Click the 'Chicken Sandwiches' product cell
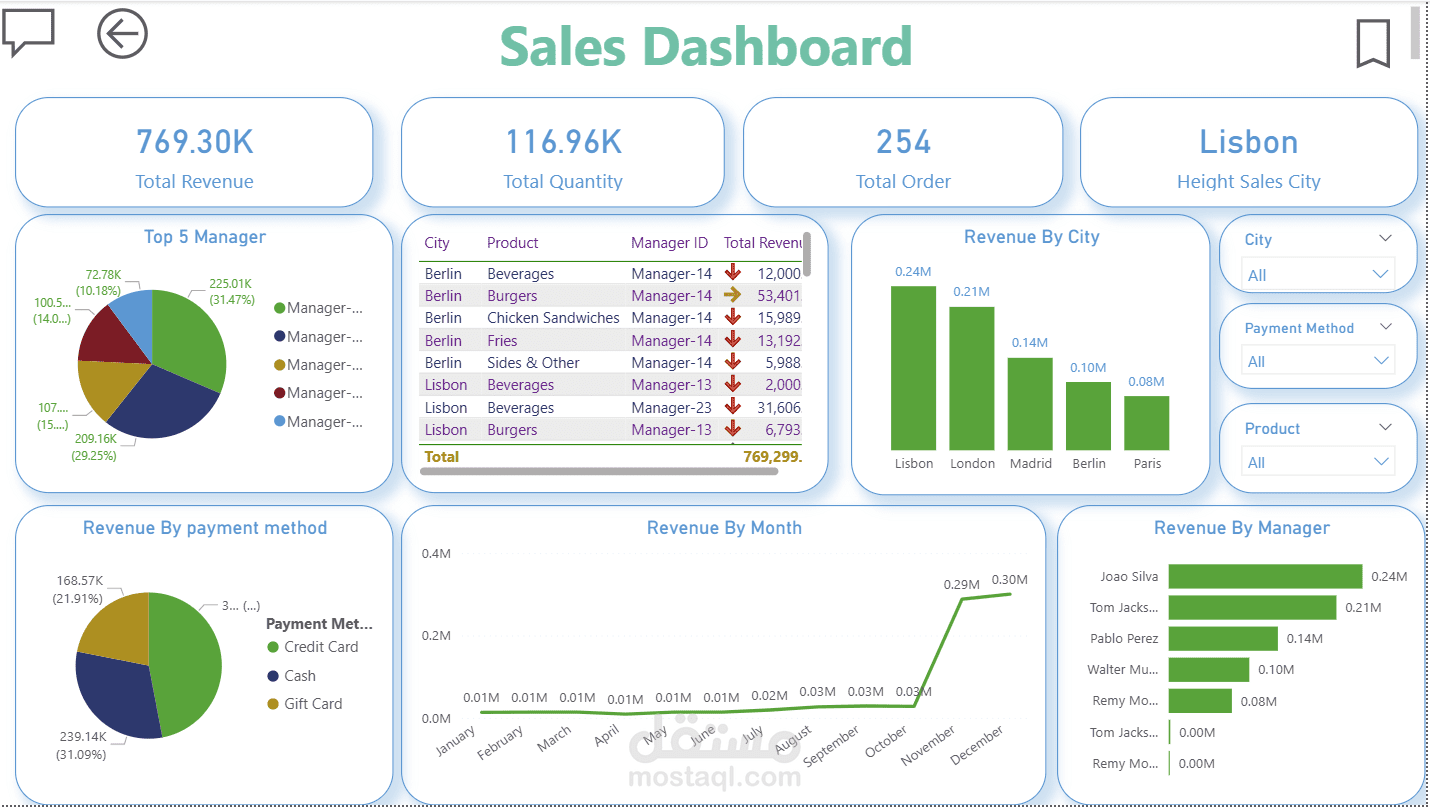Image resolution: width=1430 pixels, height=808 pixels. pos(553,317)
